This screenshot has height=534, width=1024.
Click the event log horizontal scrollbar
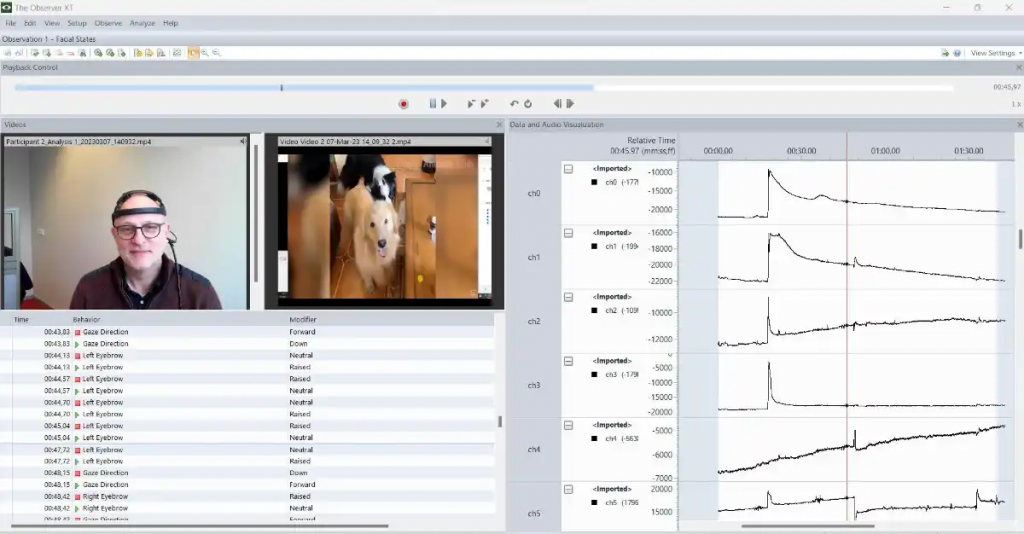click(199, 526)
